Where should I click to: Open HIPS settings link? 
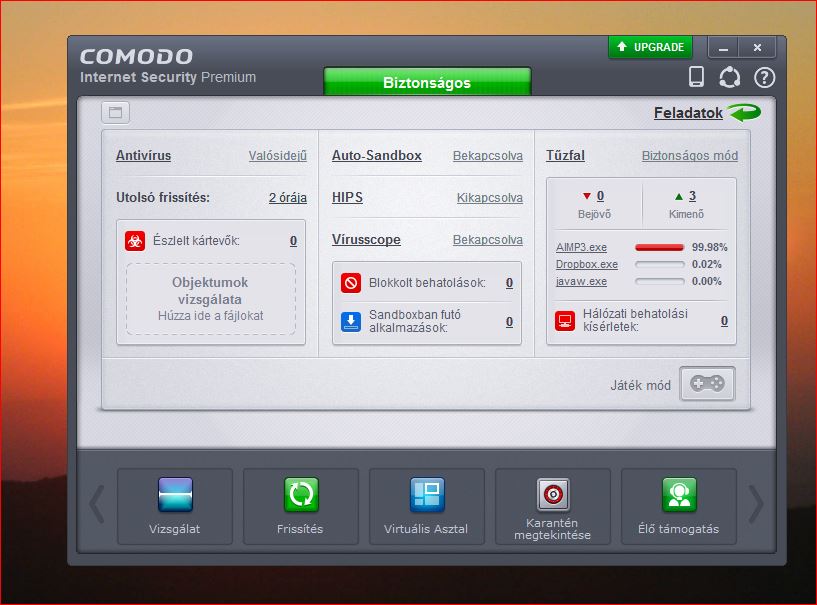pos(348,197)
